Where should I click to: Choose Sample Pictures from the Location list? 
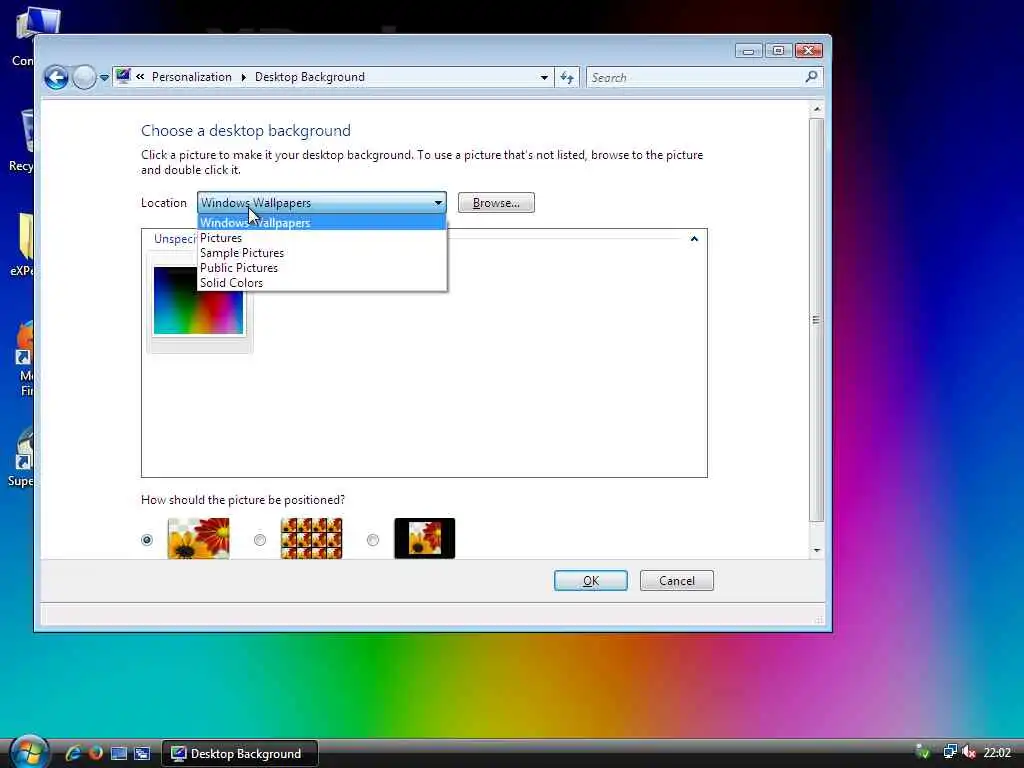coord(321,253)
